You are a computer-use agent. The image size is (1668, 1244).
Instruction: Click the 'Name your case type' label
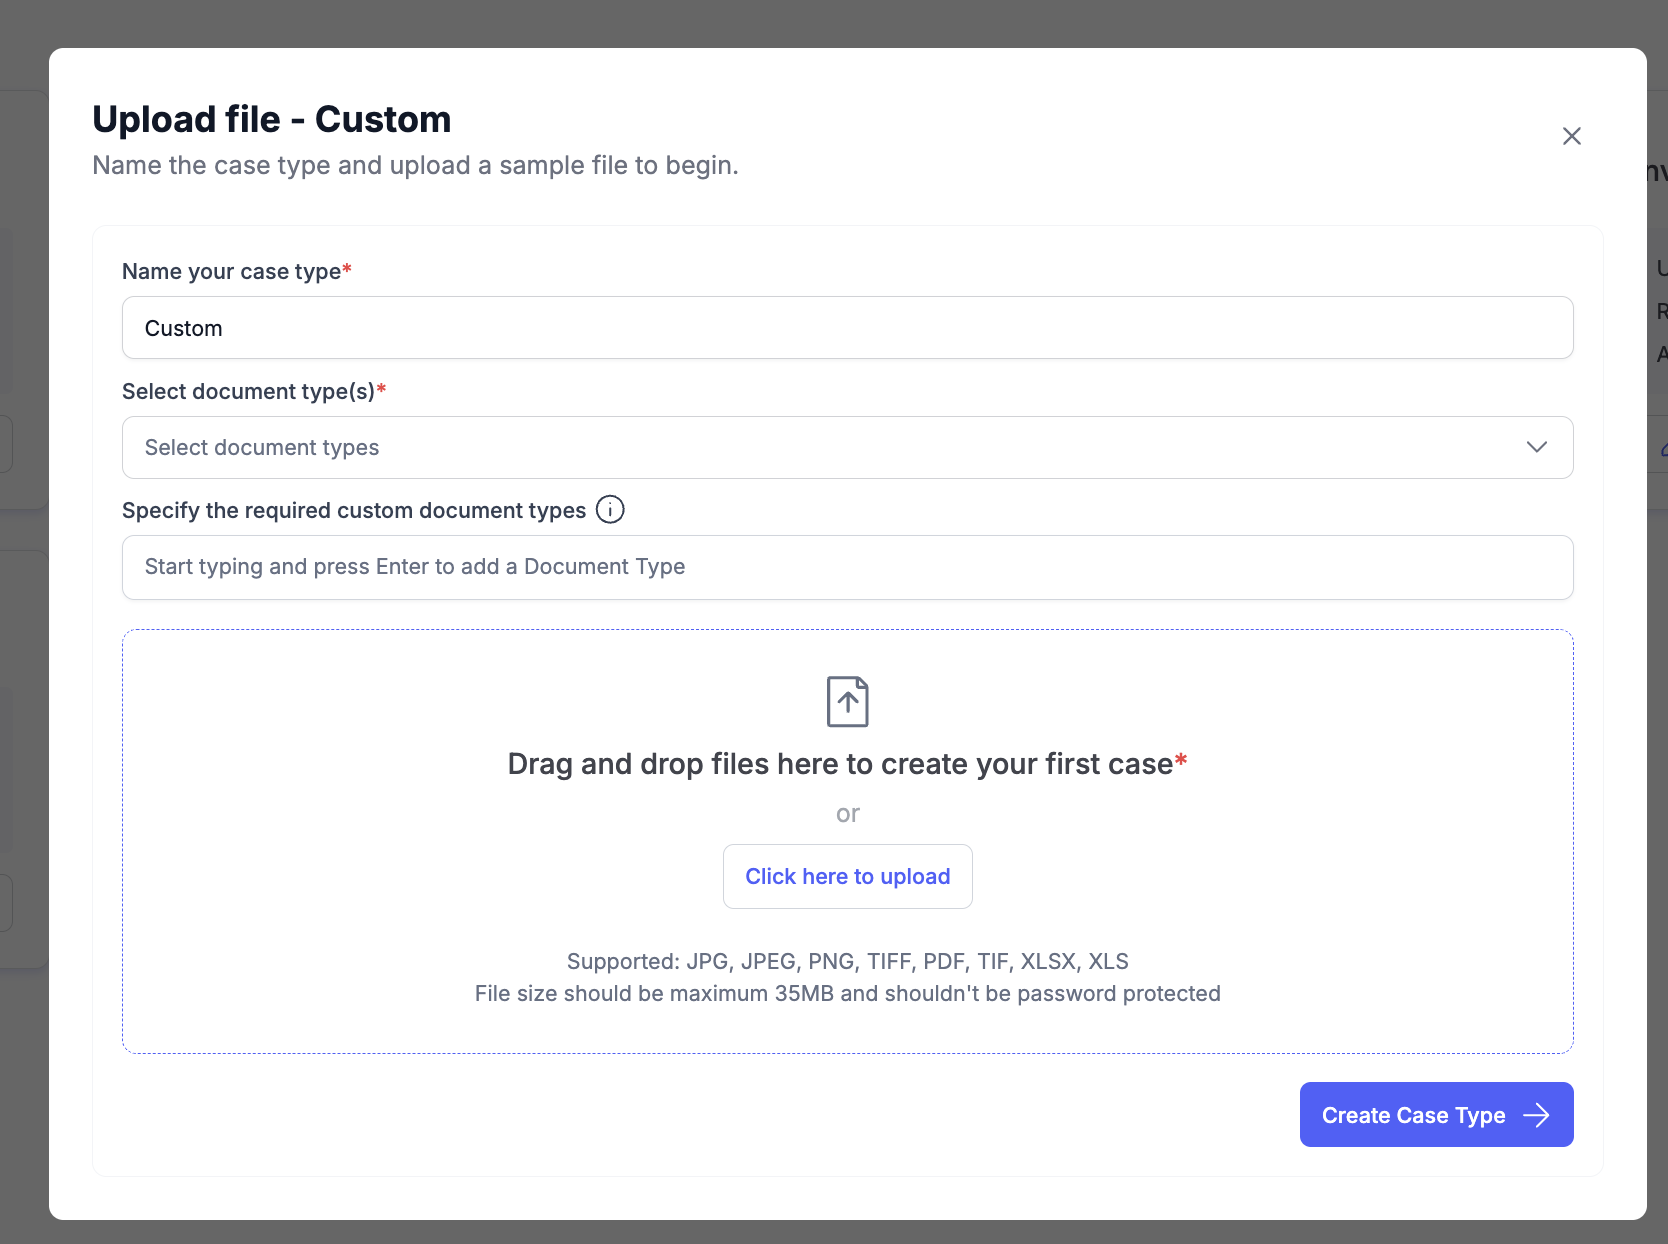coord(232,271)
